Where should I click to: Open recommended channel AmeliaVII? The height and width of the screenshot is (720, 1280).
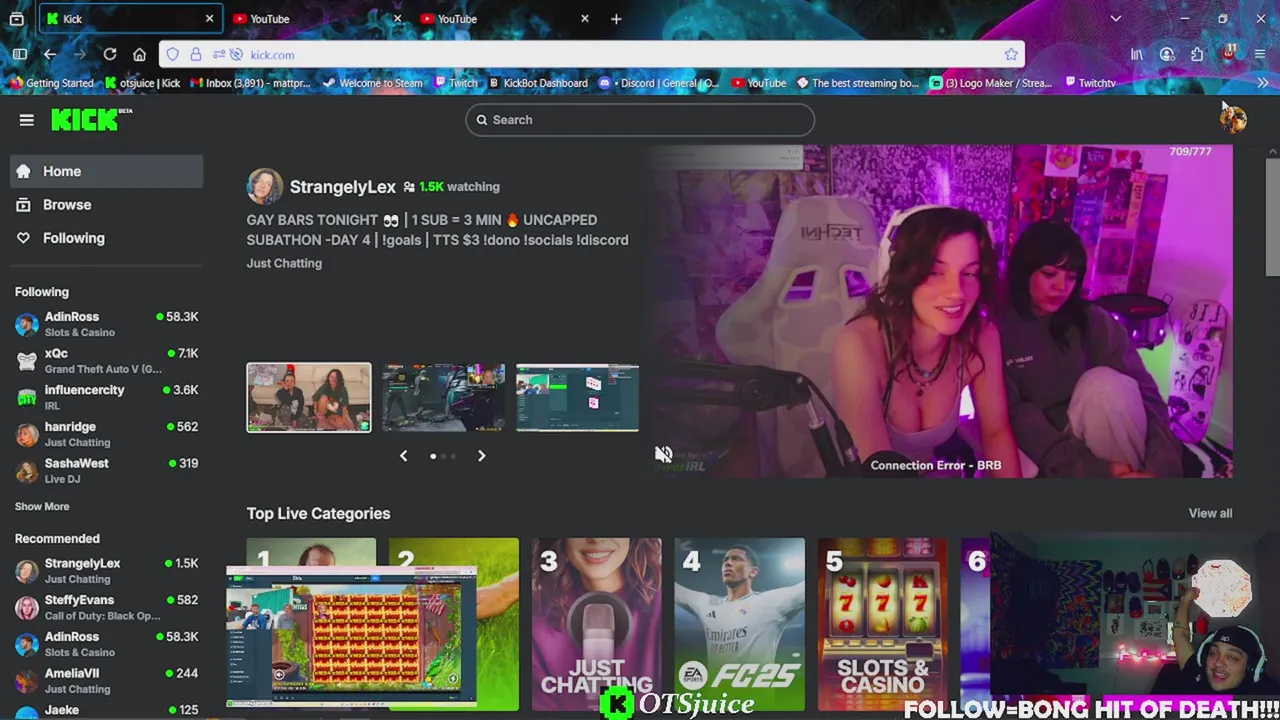(107, 680)
